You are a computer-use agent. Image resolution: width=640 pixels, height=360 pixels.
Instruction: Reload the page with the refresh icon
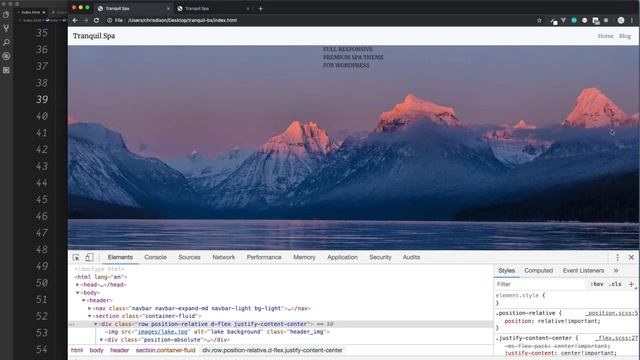click(x=96, y=20)
